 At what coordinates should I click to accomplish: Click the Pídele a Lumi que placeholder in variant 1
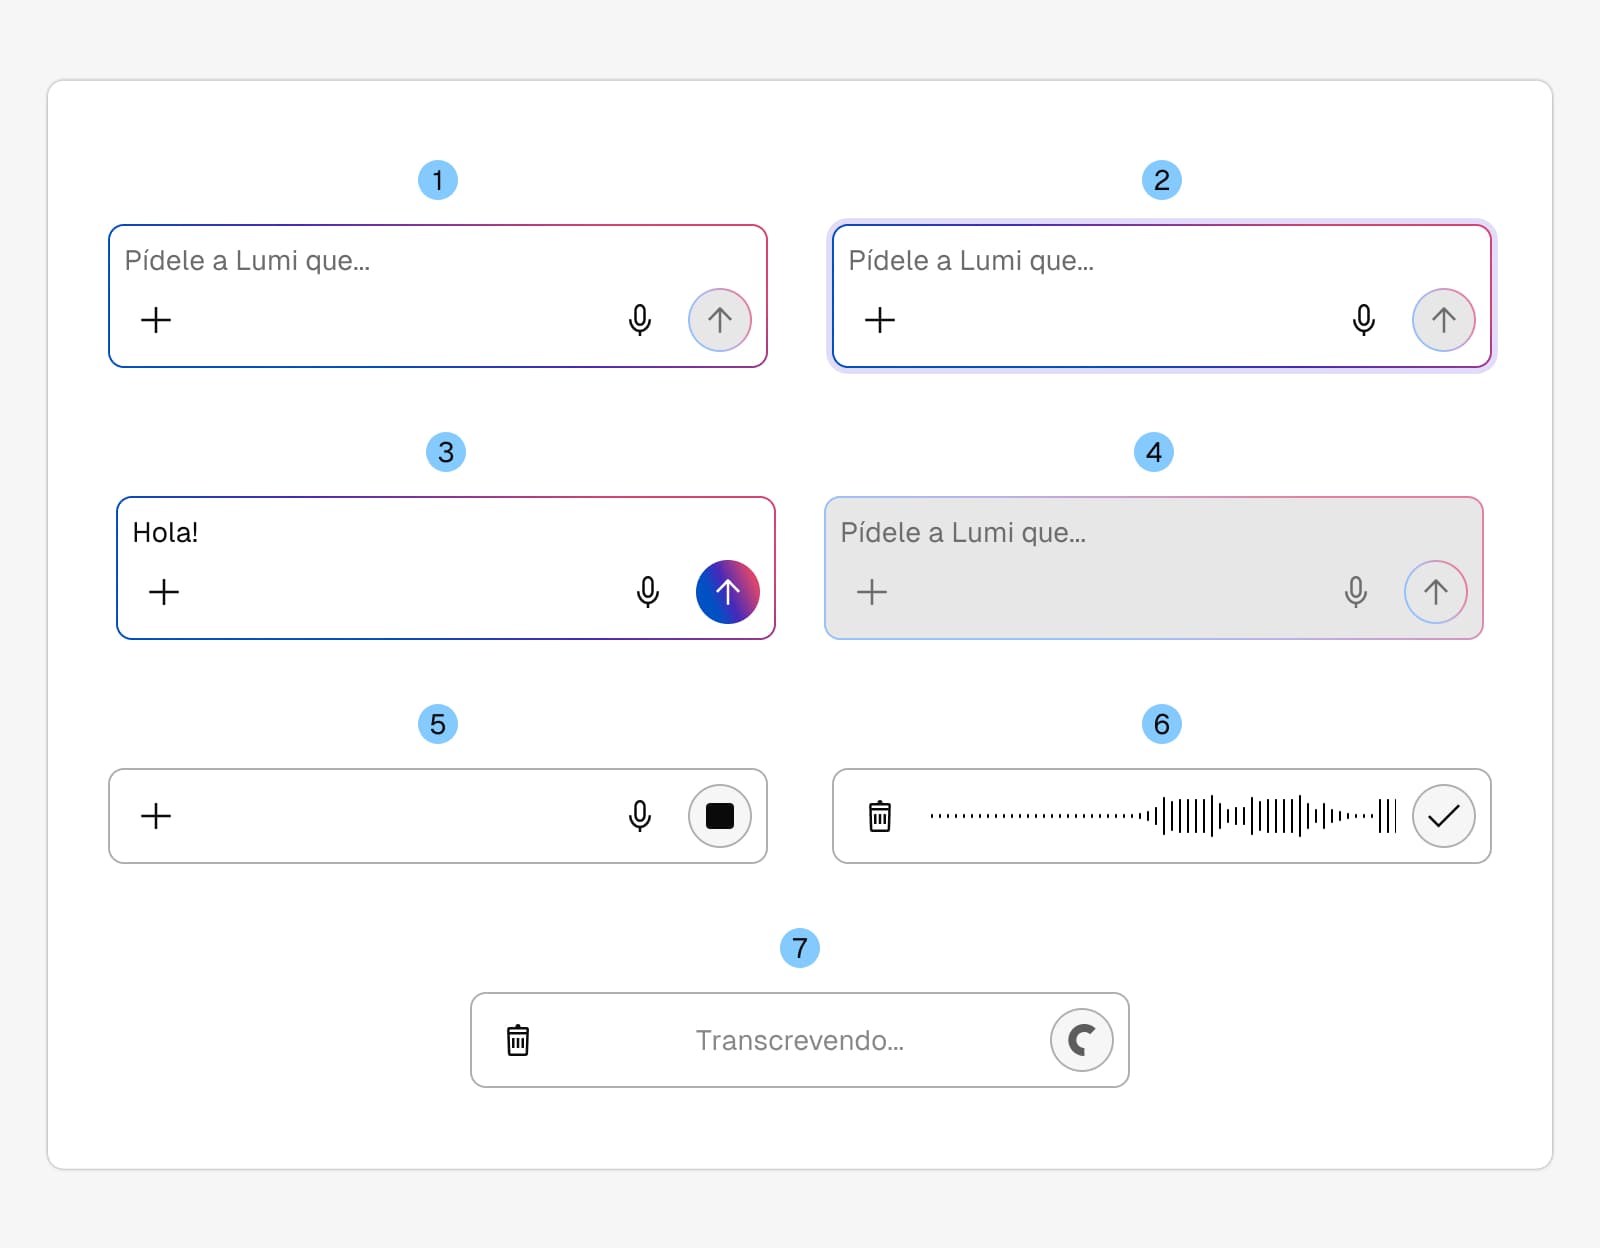pos(247,261)
